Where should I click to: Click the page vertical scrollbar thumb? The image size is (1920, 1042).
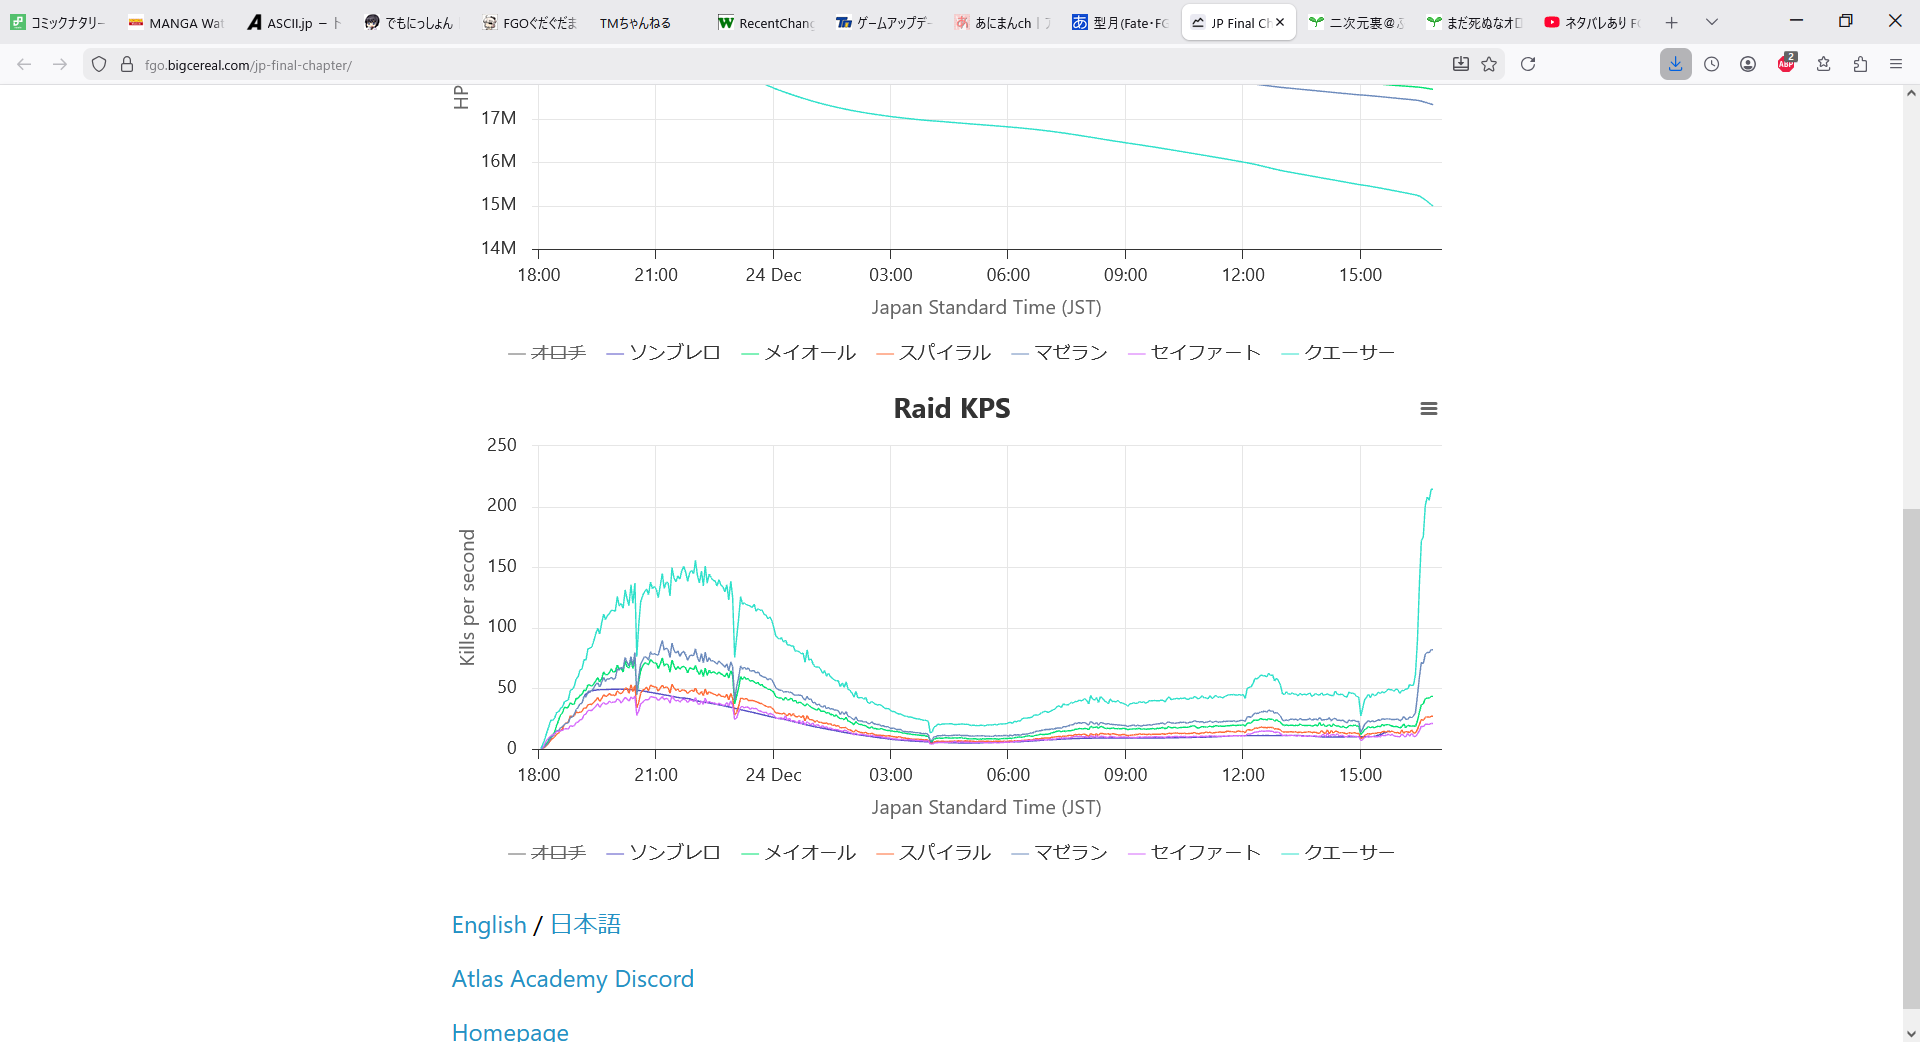pos(1911,760)
